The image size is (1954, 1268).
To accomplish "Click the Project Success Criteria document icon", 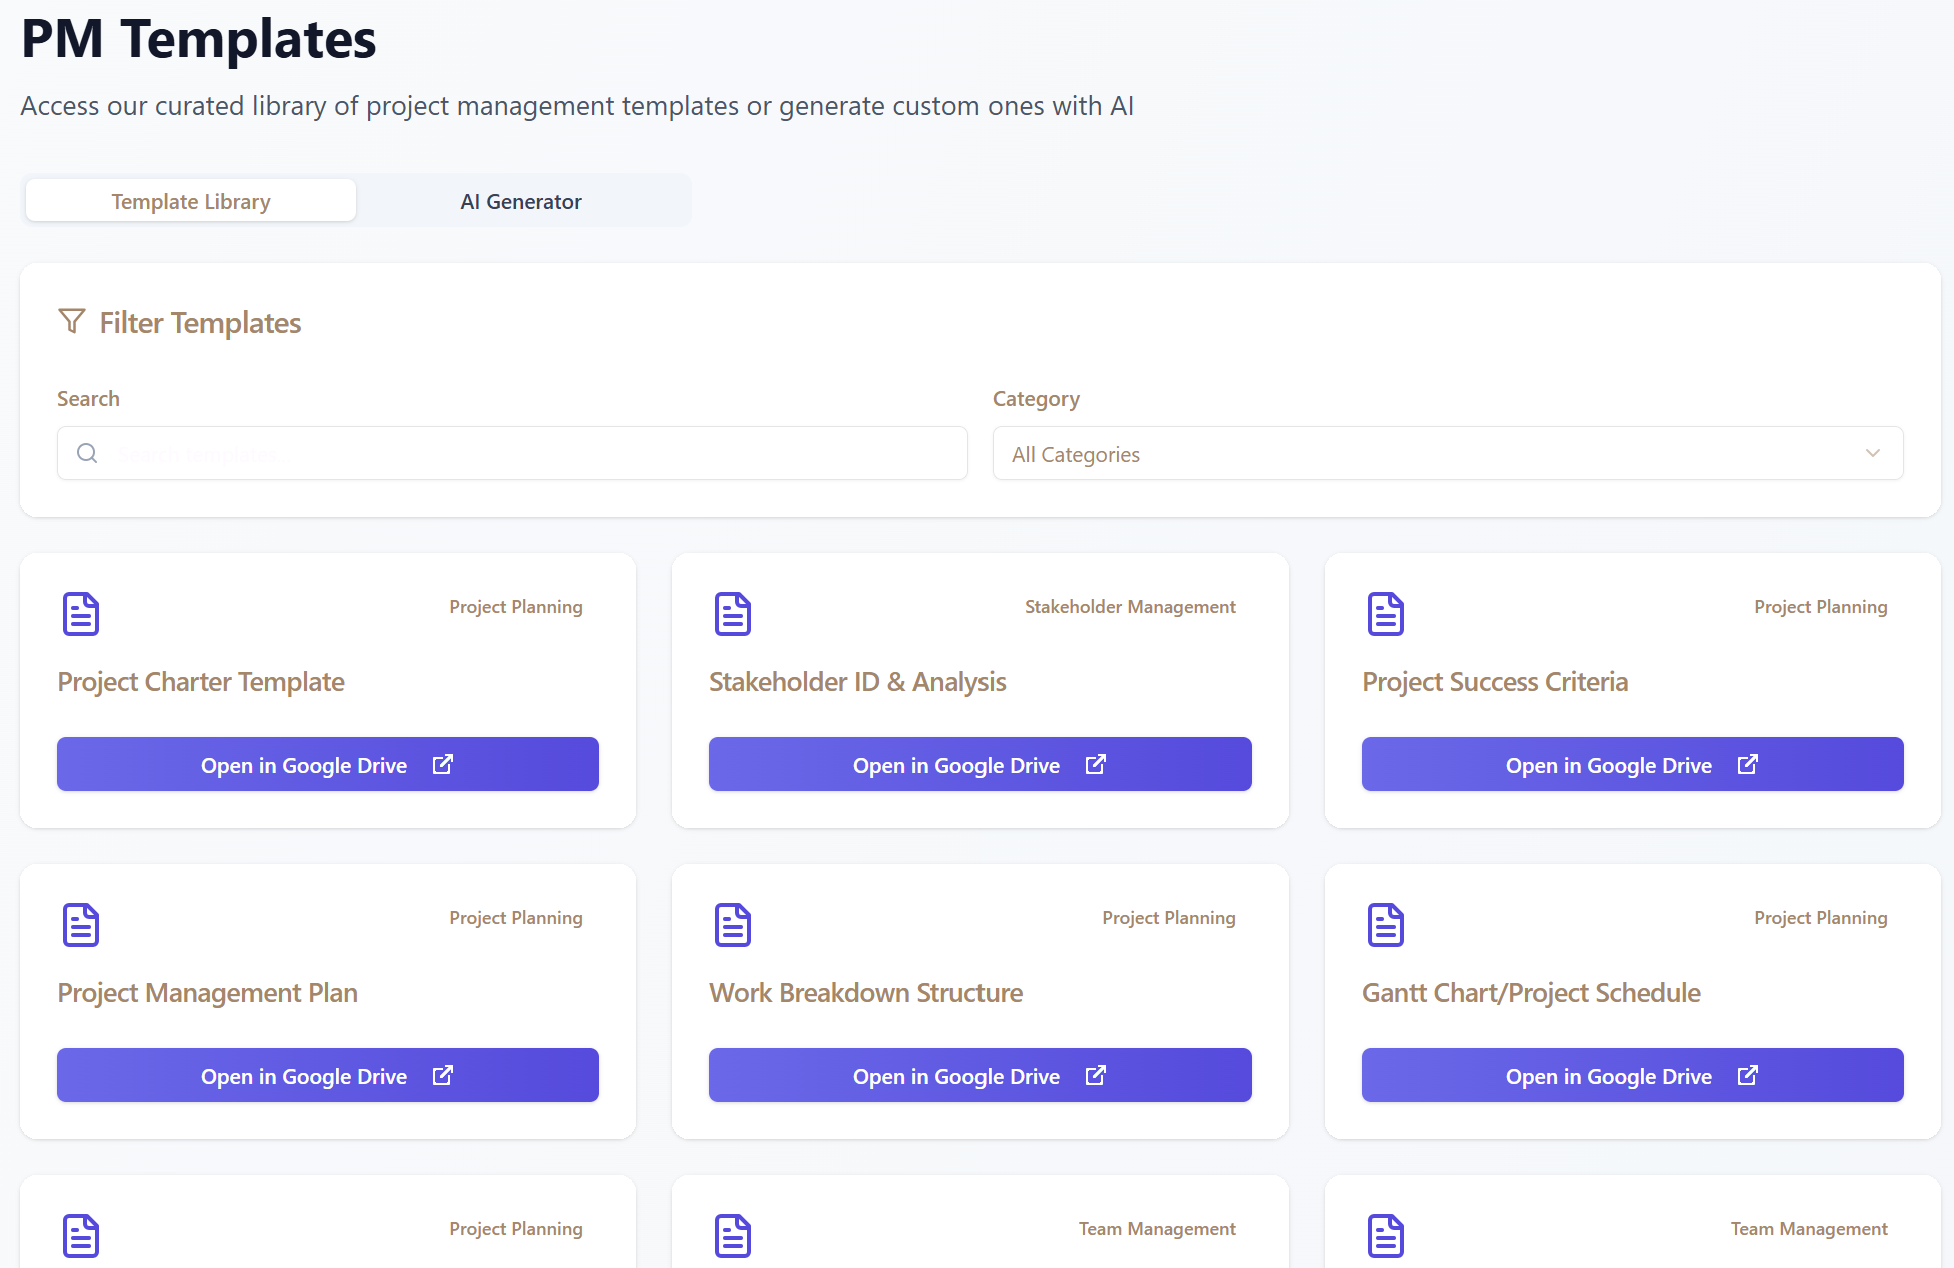I will click(1385, 614).
